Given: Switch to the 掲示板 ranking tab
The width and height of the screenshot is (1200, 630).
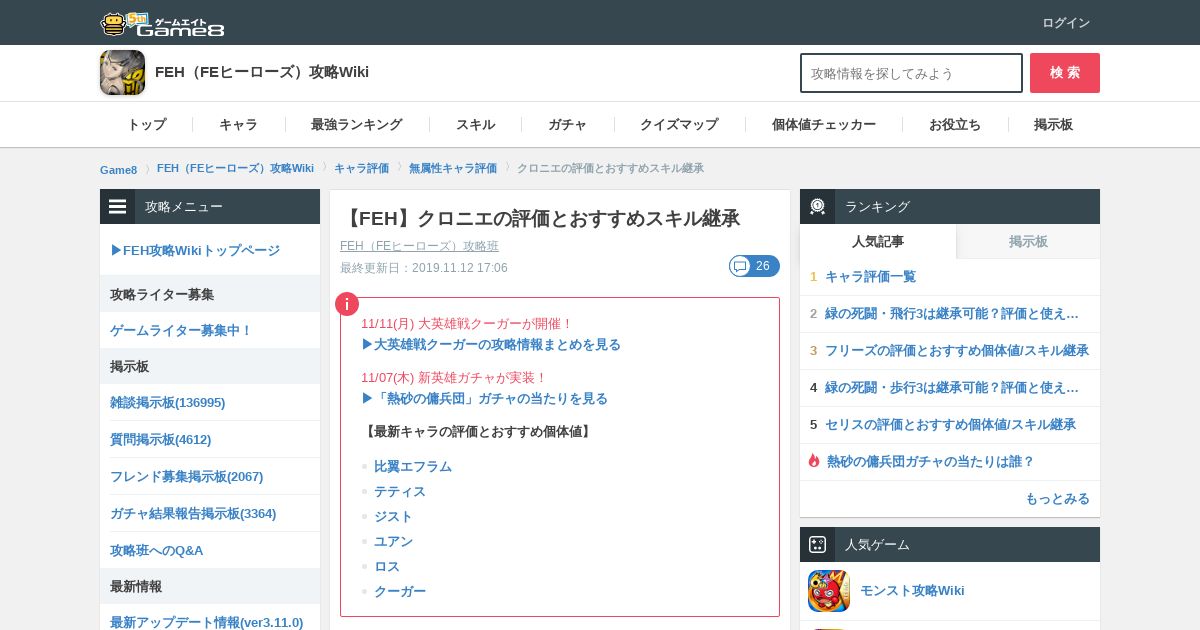Looking at the screenshot, I should coord(1028,241).
